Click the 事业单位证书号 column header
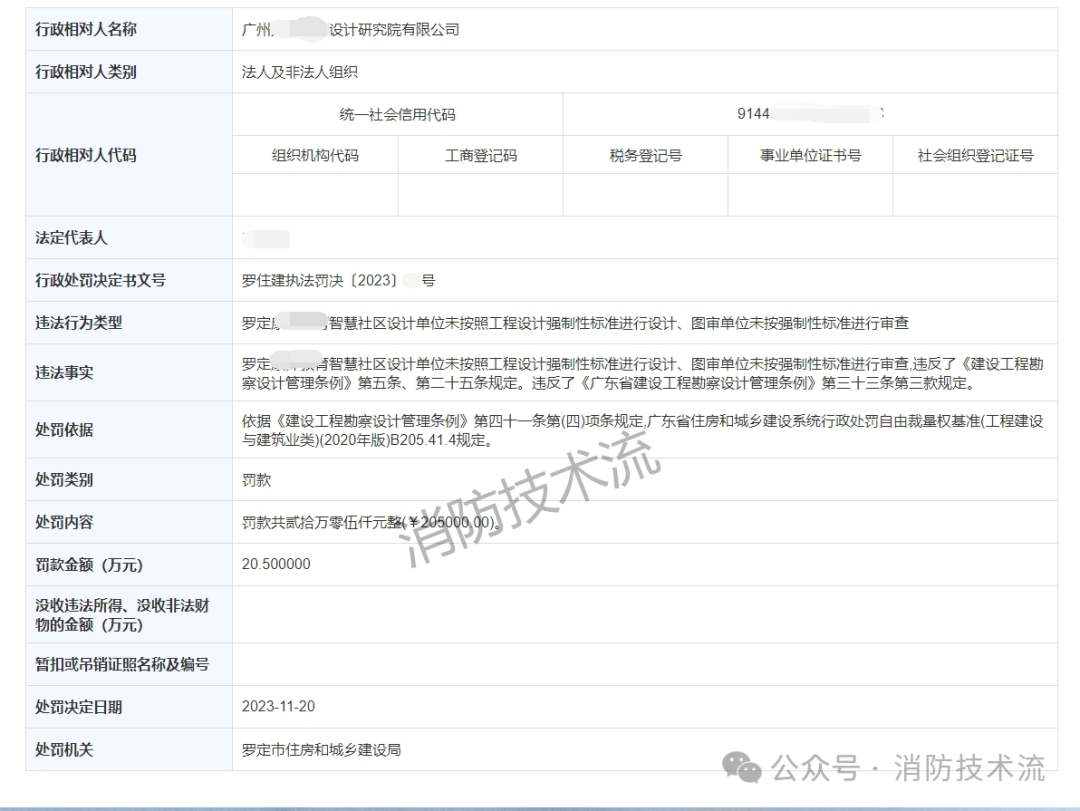Viewport: 1080px width, 811px height. [x=811, y=156]
